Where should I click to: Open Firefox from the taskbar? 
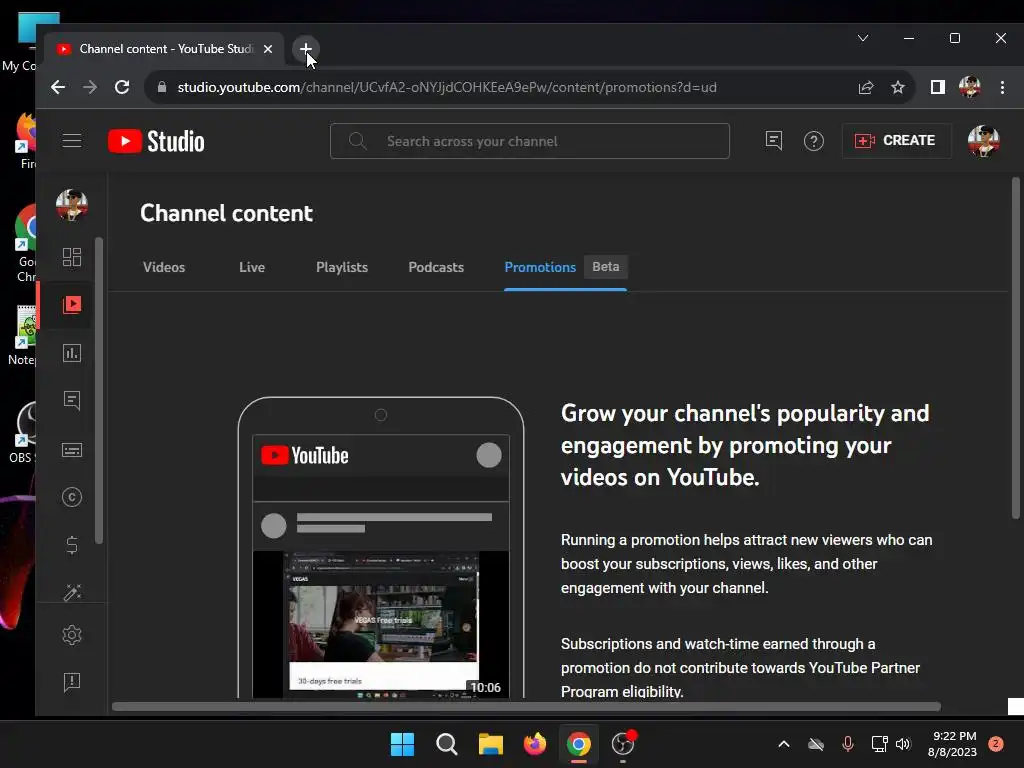click(x=535, y=744)
